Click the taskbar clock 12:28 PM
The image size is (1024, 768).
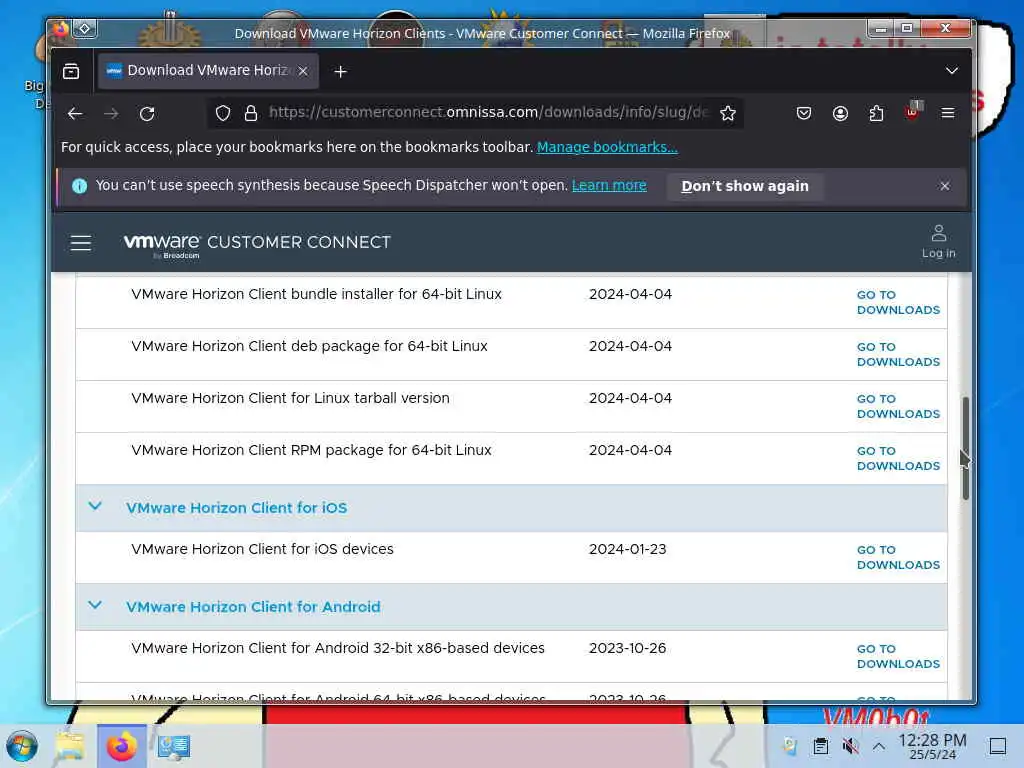[x=932, y=746]
